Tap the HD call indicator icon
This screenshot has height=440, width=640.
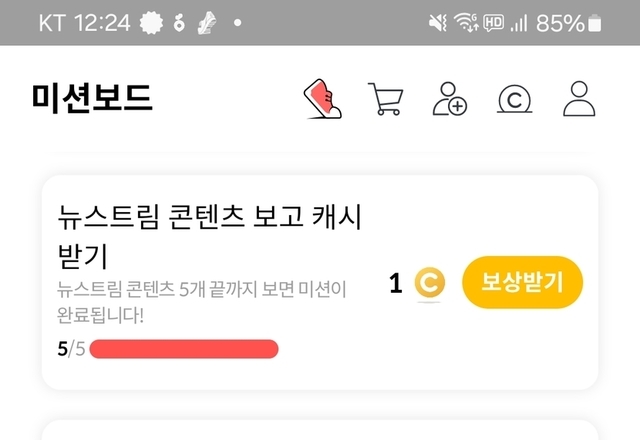click(493, 23)
